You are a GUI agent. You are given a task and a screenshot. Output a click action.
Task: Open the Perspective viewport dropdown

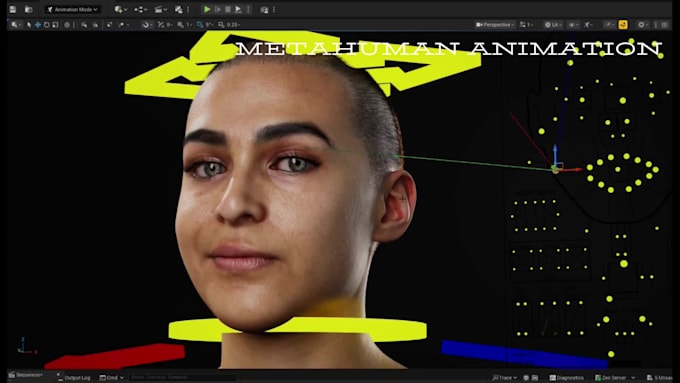pyautogui.click(x=494, y=25)
